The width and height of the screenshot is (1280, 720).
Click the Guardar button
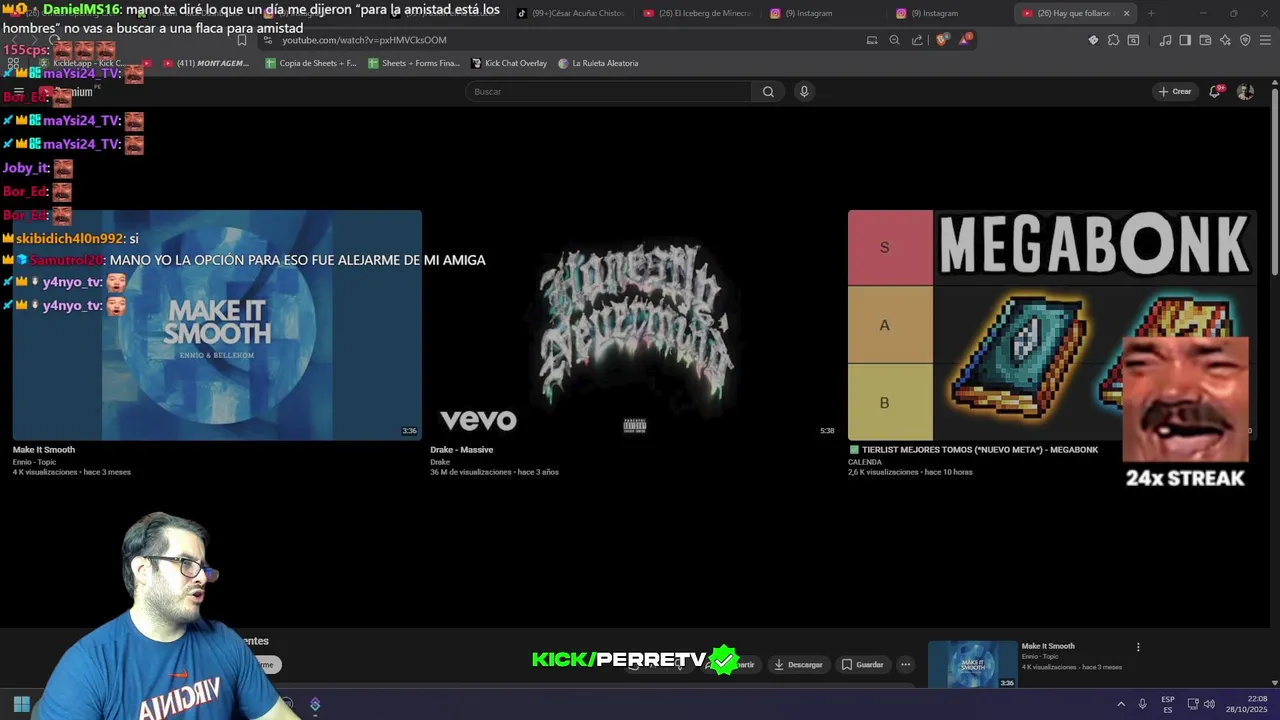[x=862, y=664]
